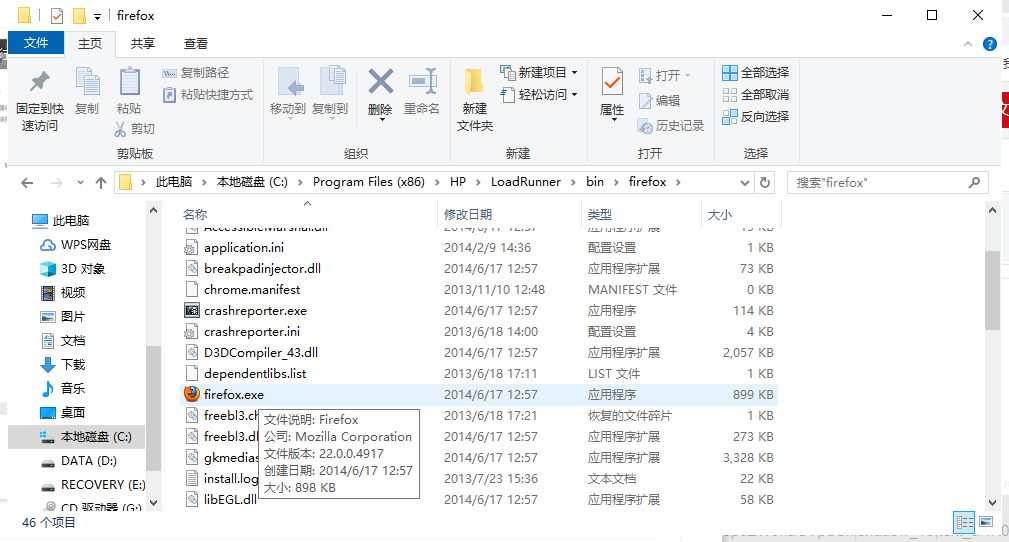The image size is (1009, 542).
Task: Open address bar history dropdown
Action: point(745,183)
